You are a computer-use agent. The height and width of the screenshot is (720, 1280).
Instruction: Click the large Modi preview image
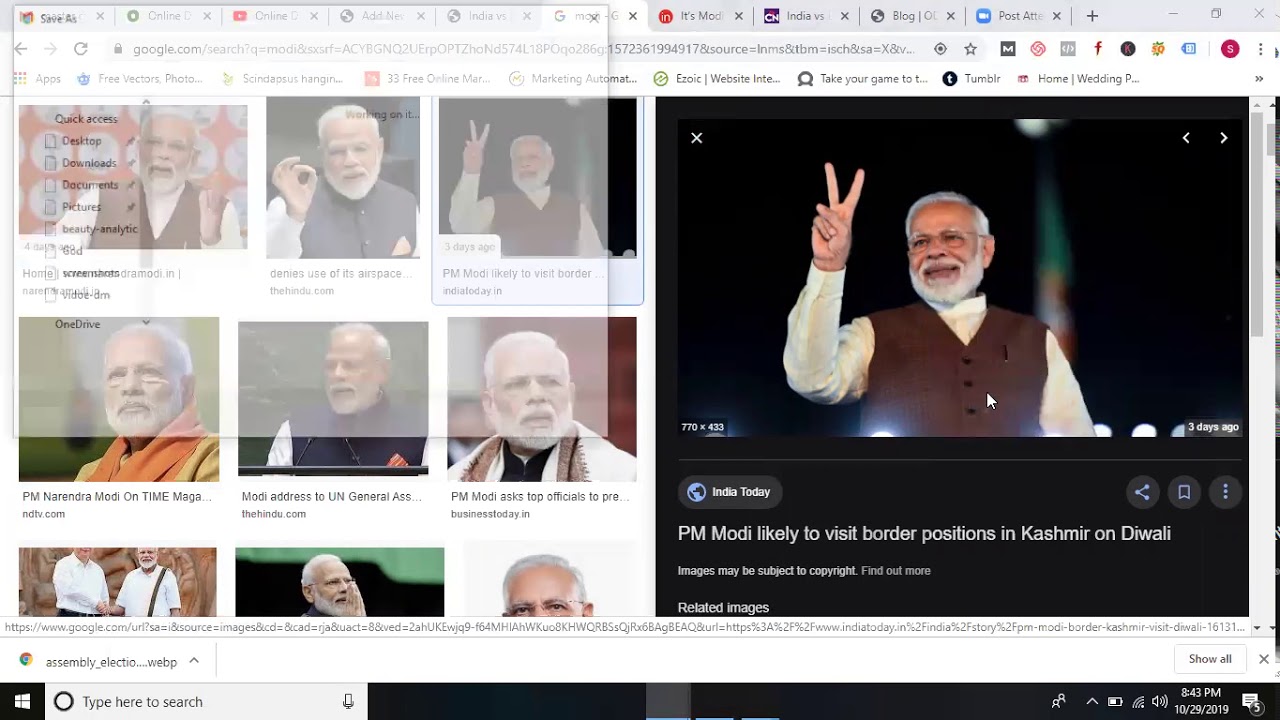click(x=960, y=277)
